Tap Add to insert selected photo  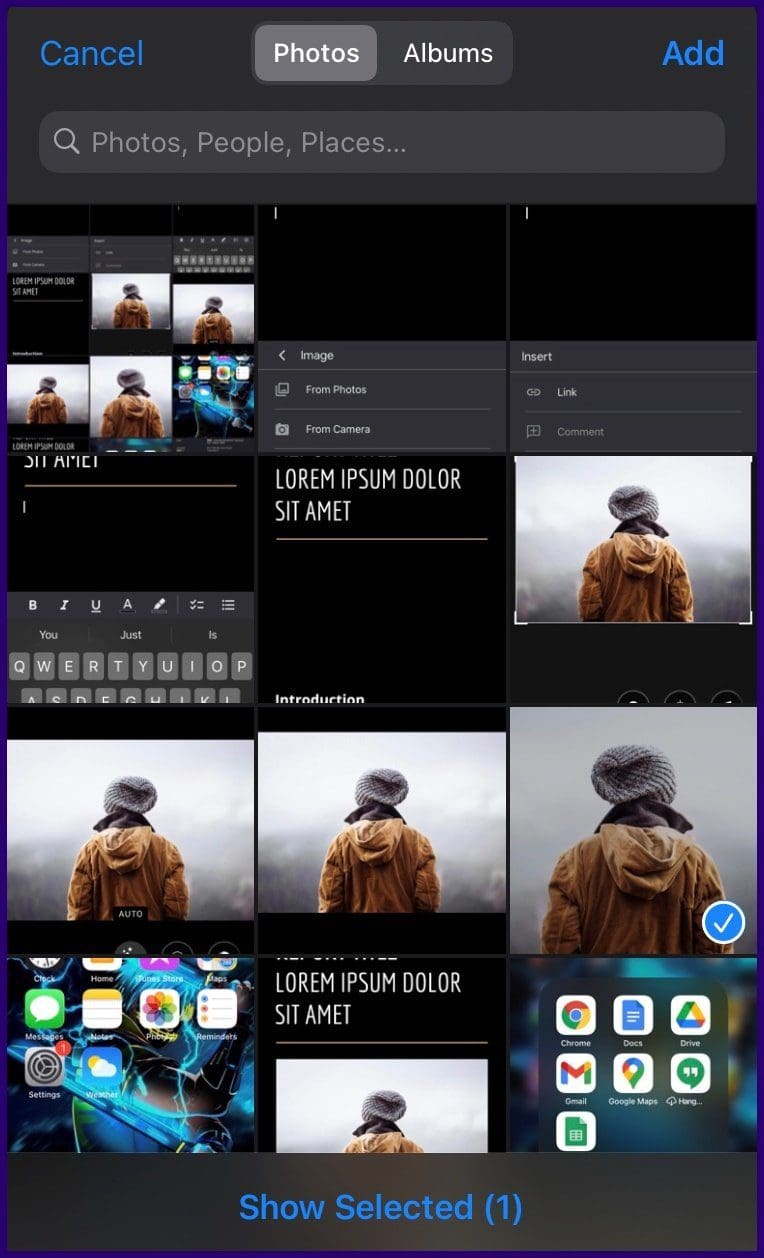point(693,53)
